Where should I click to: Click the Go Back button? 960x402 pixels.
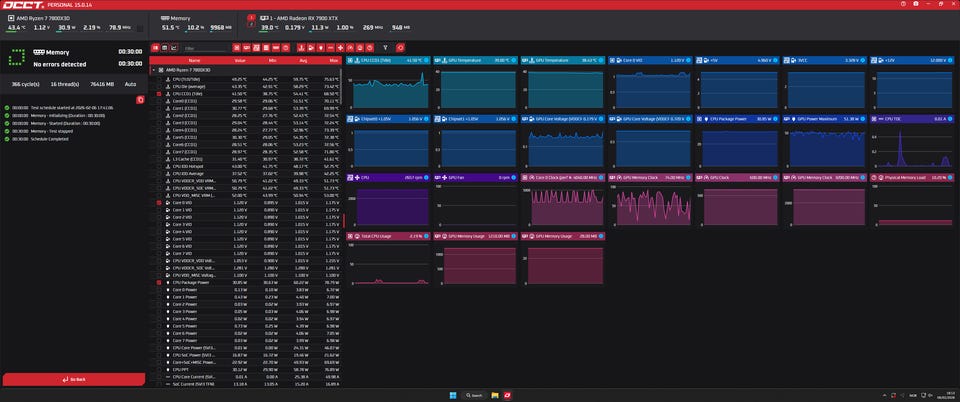[x=72, y=380]
